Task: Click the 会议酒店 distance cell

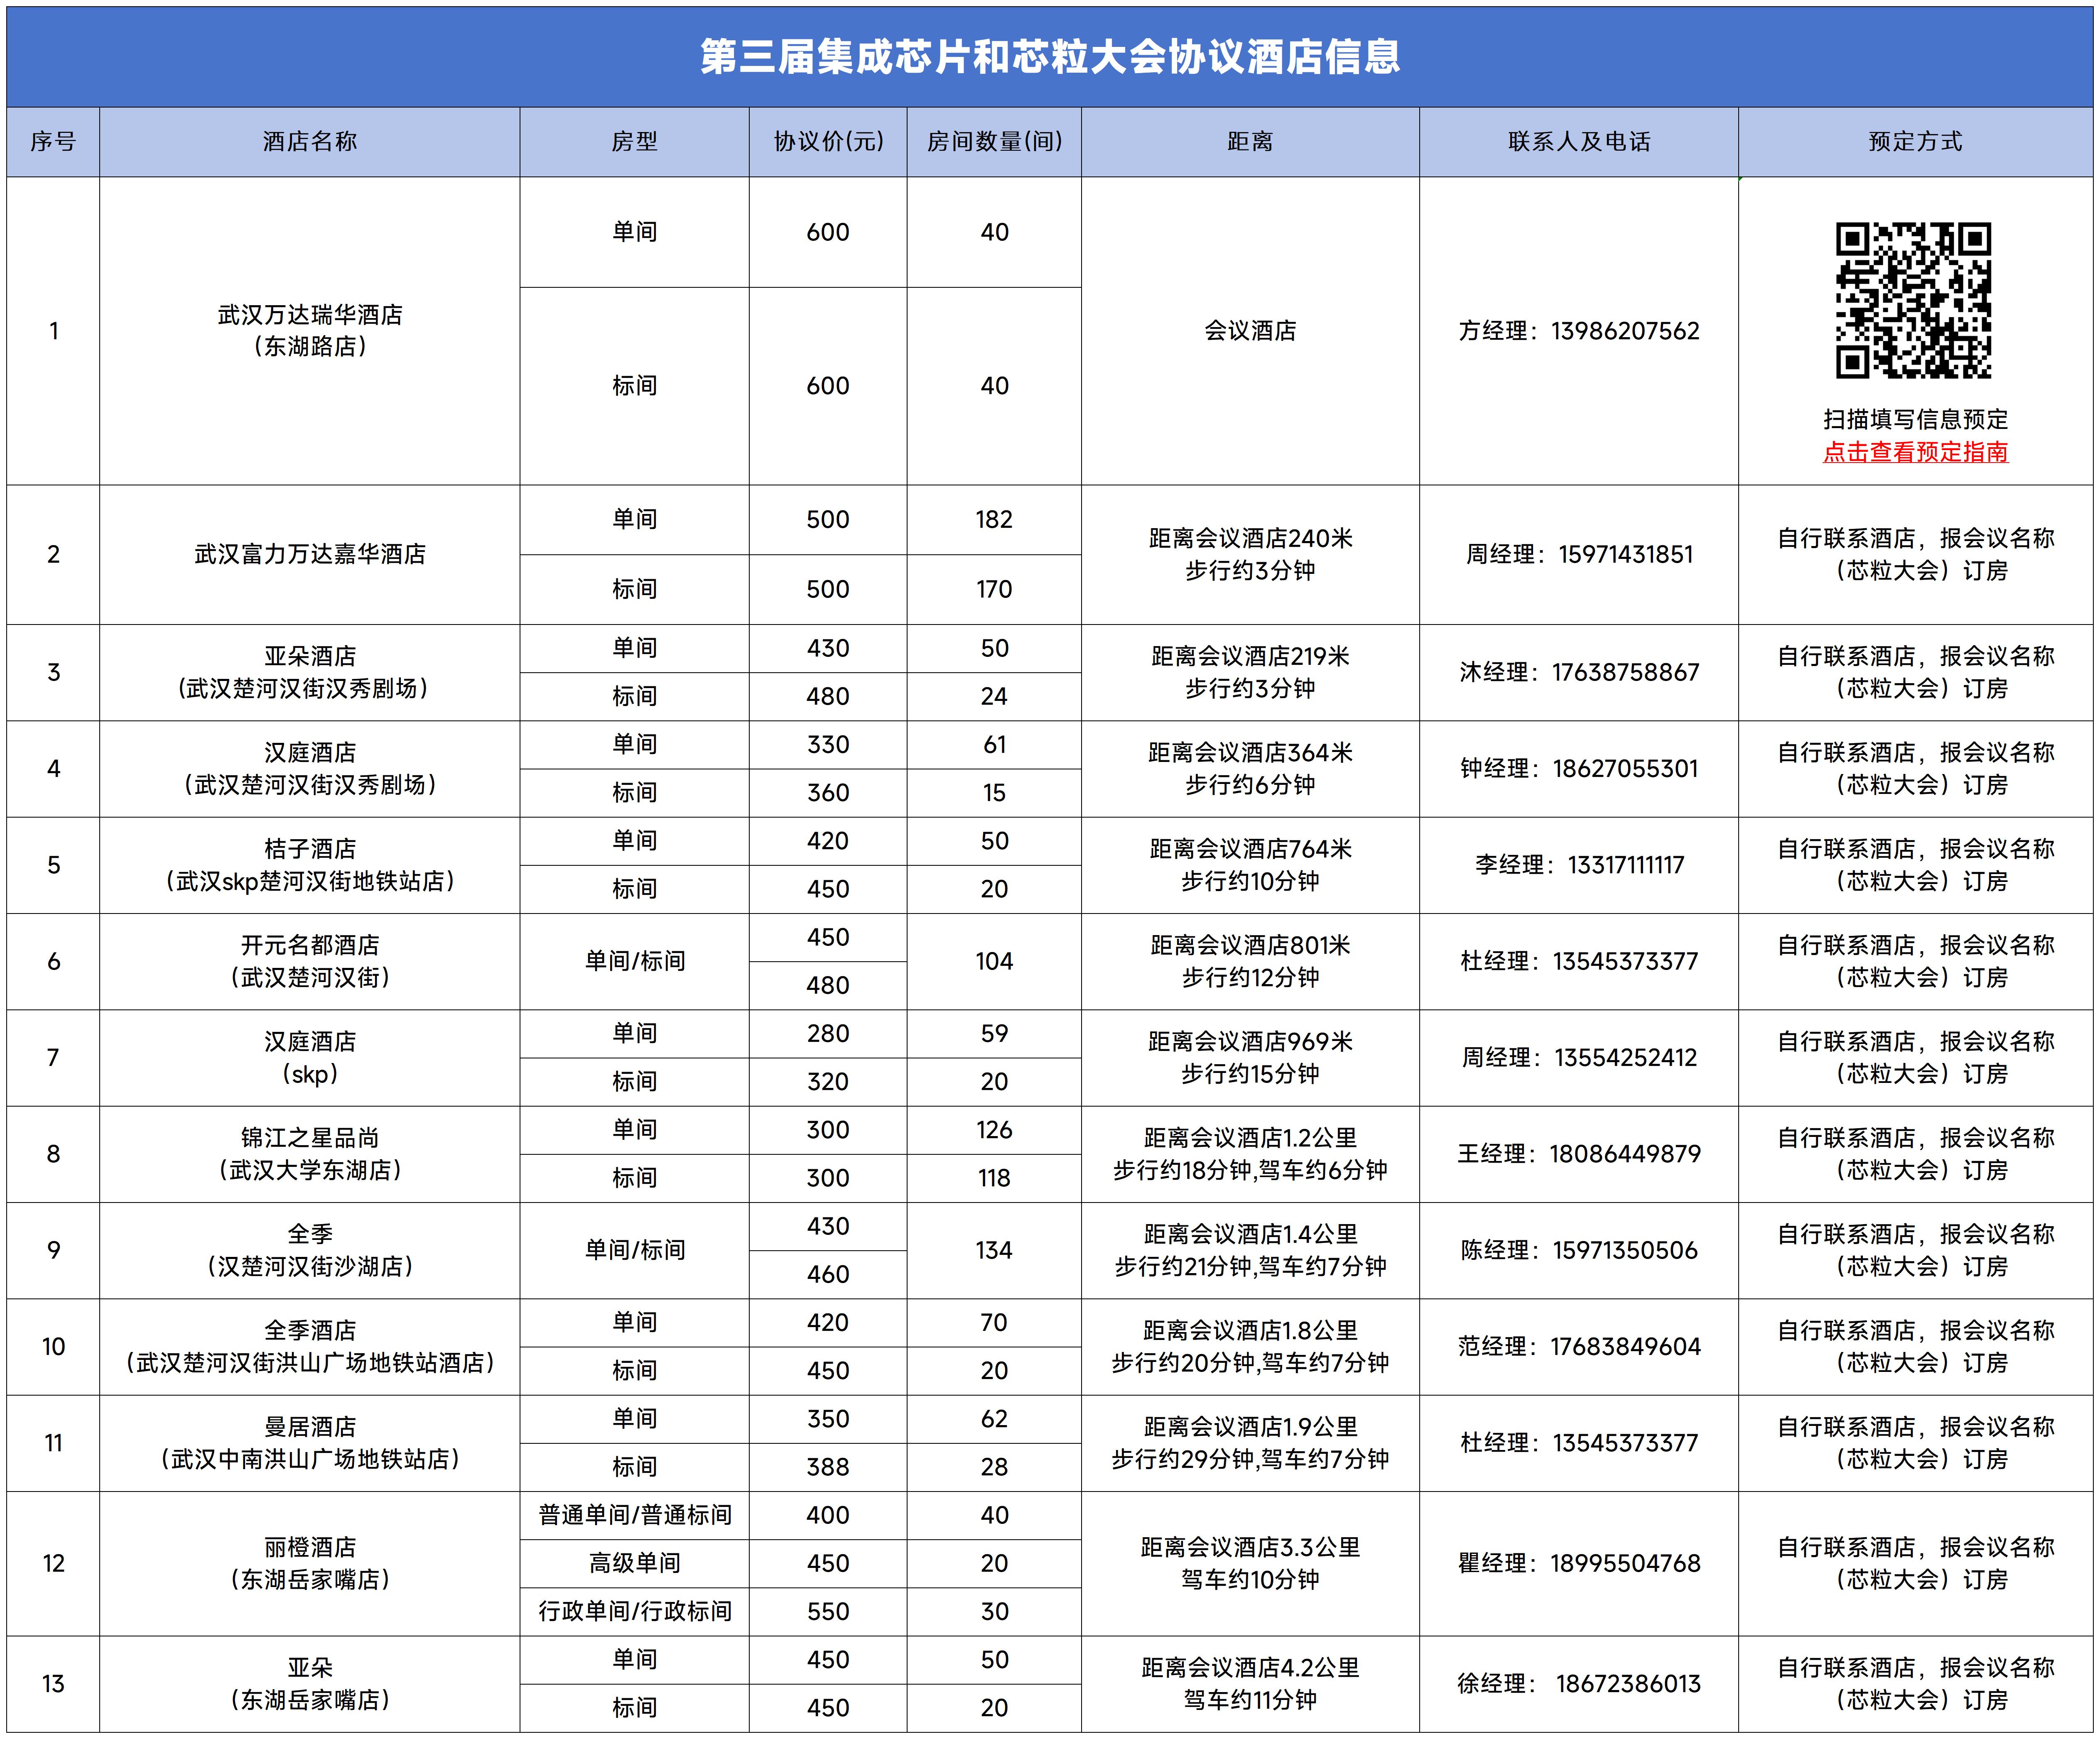Action: coord(1250,331)
